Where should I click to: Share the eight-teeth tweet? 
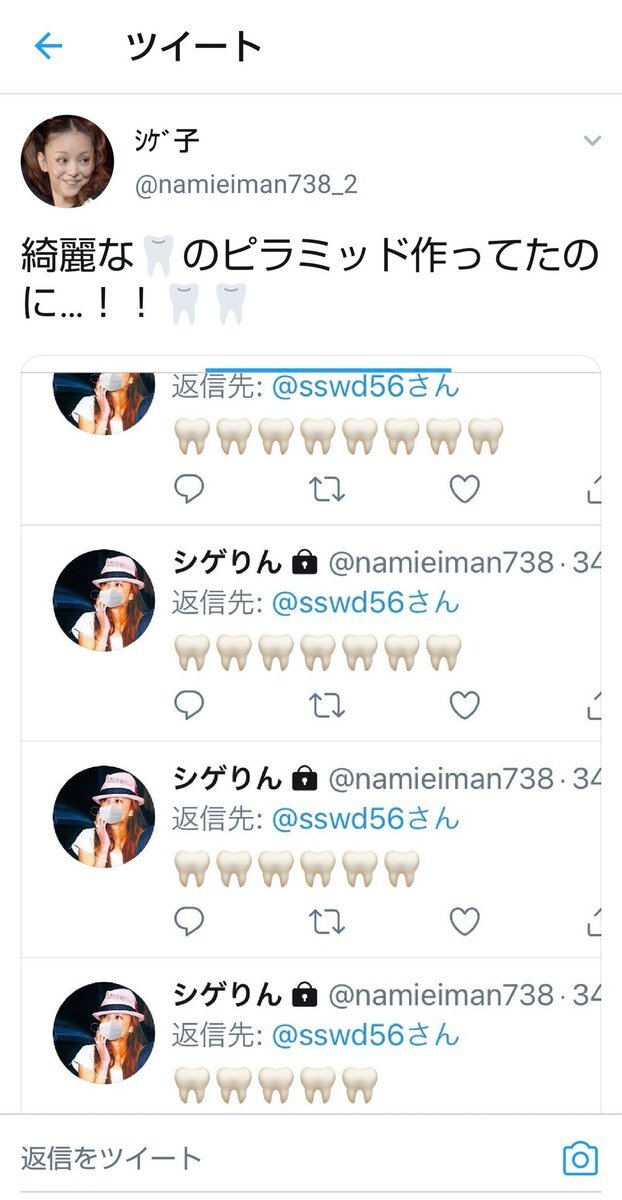[593, 489]
